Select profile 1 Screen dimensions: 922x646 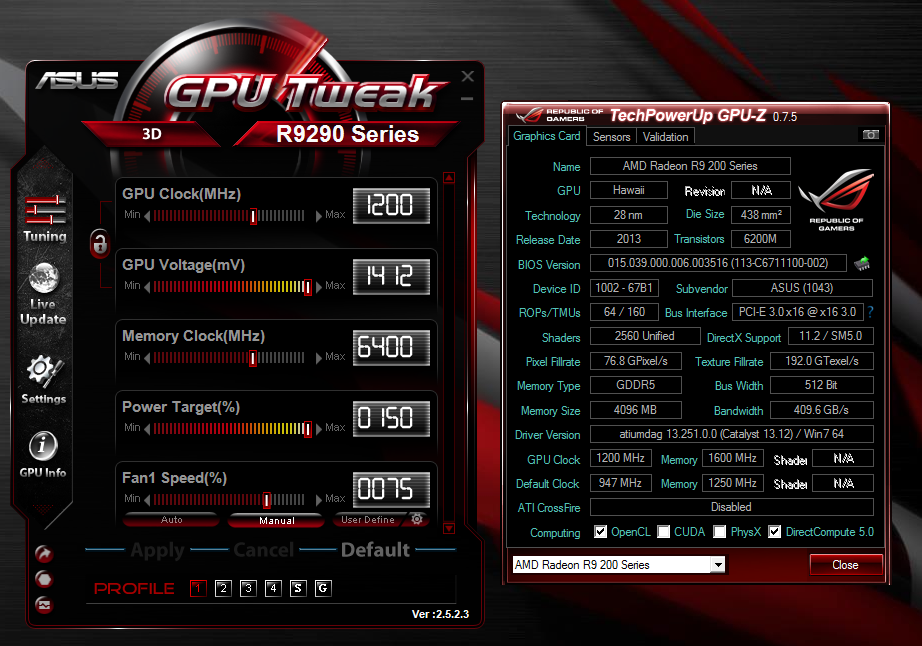click(x=198, y=588)
